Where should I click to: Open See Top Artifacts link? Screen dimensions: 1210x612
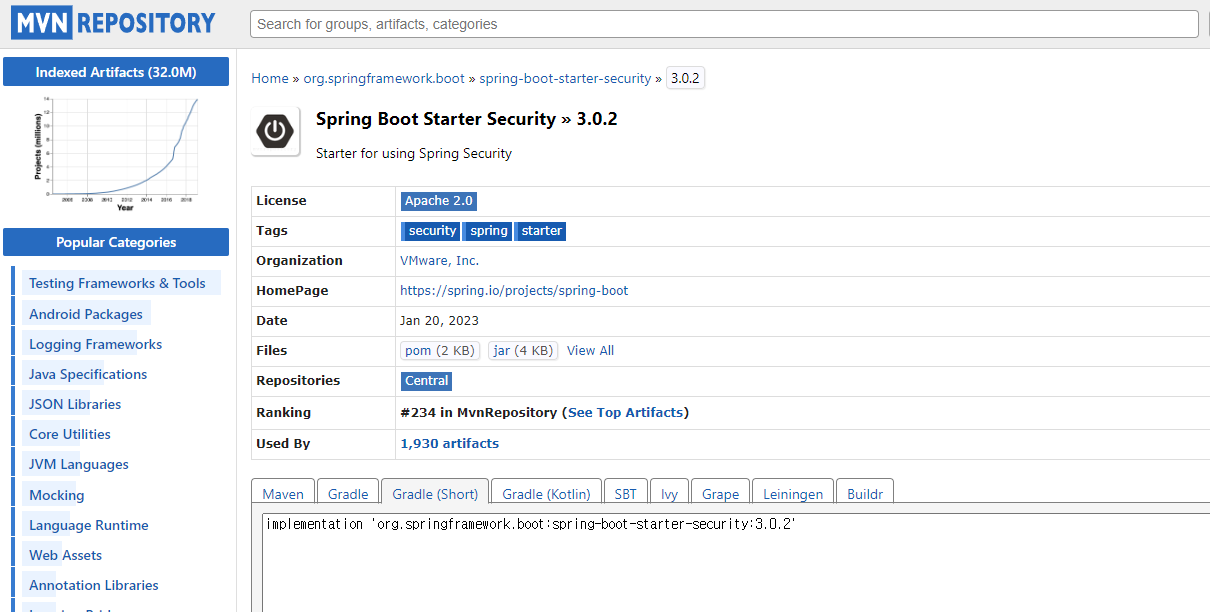pos(626,412)
